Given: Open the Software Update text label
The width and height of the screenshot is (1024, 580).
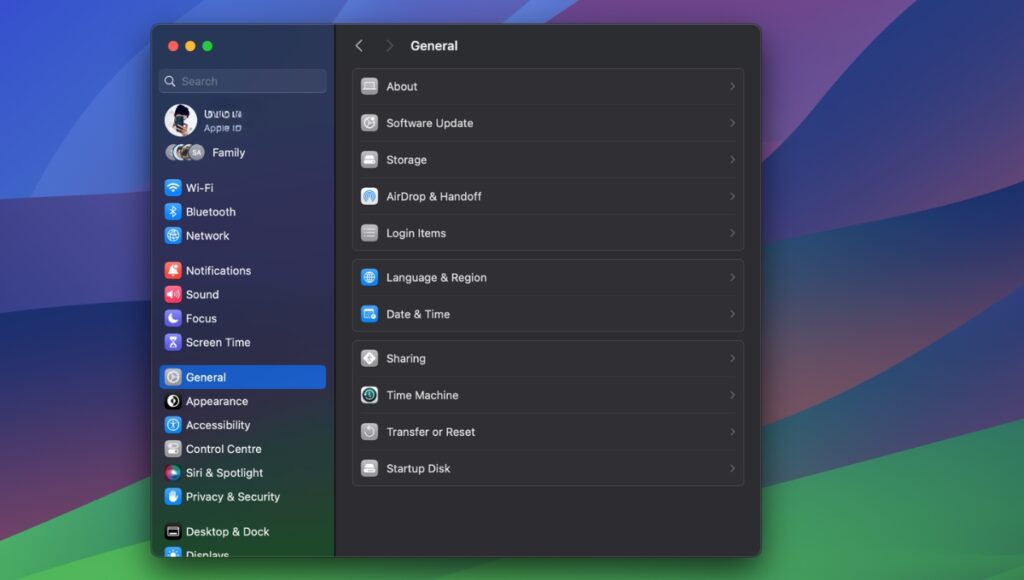Looking at the screenshot, I should [x=430, y=123].
